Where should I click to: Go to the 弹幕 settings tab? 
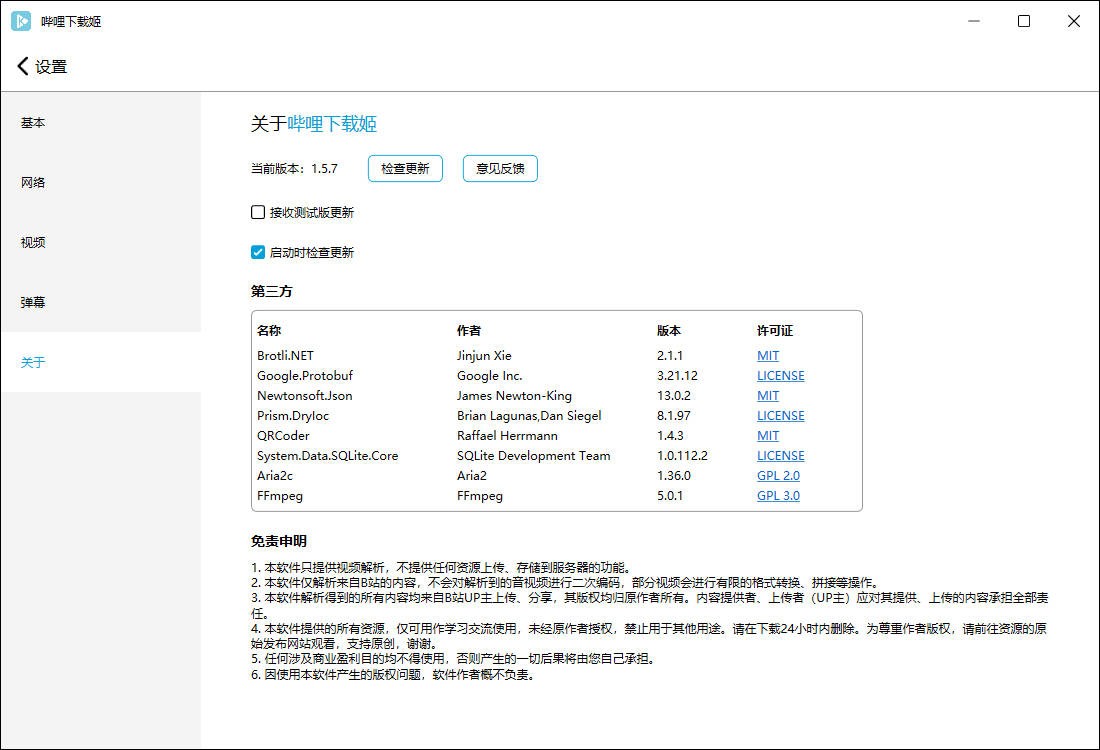(x=100, y=302)
